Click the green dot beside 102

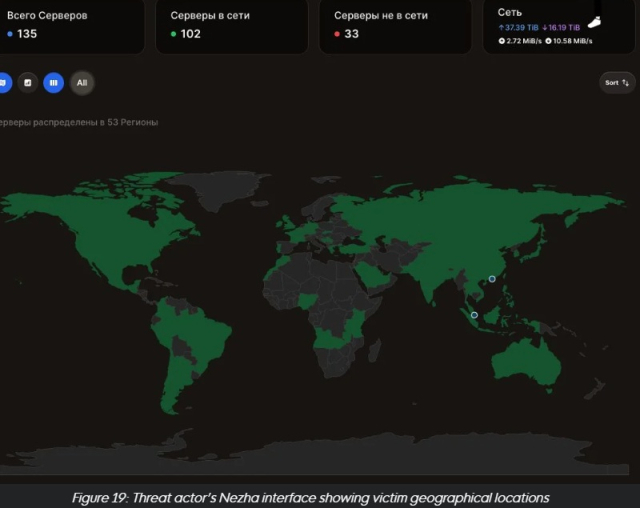point(174,34)
